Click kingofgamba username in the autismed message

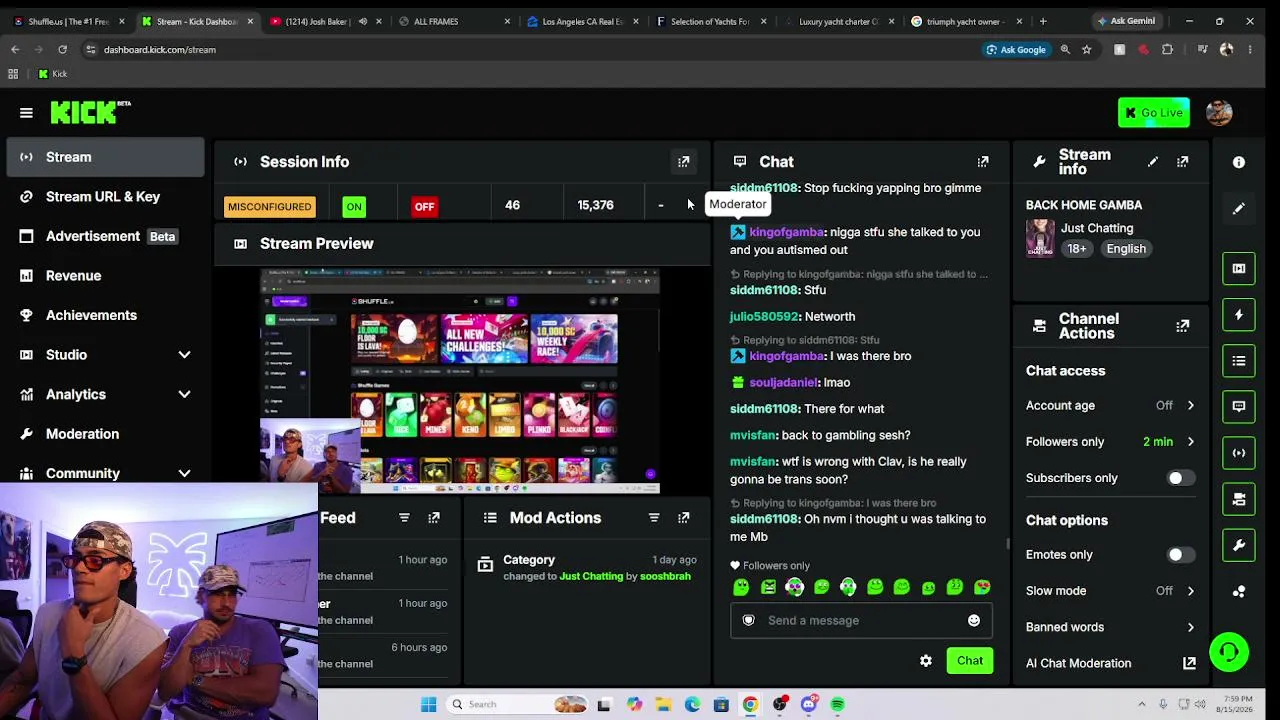[786, 232]
